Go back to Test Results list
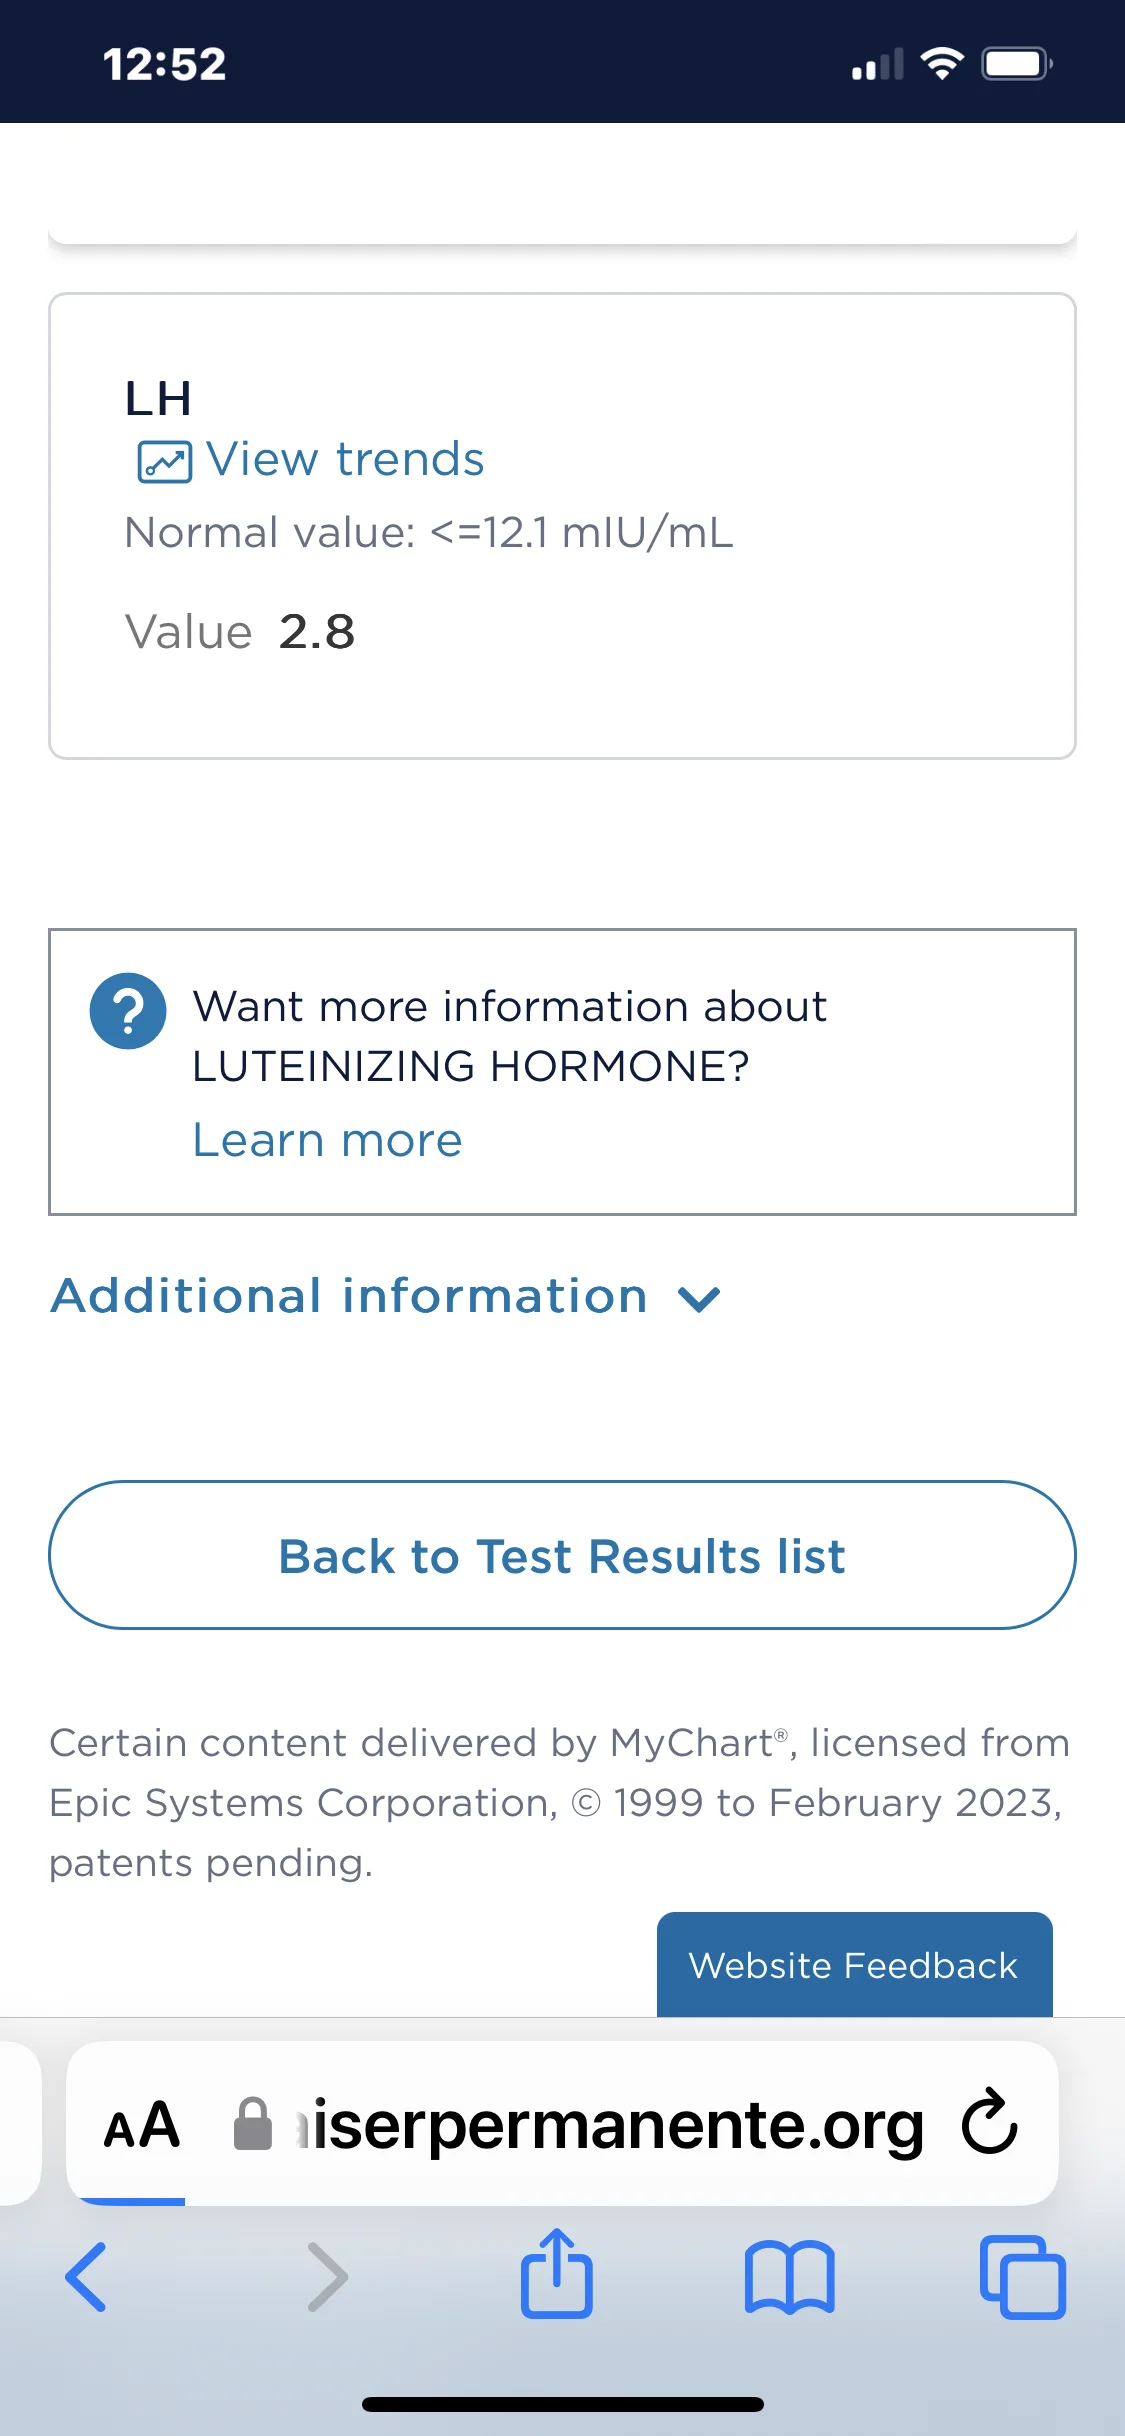Image resolution: width=1125 pixels, height=2436 pixels. tap(562, 1555)
